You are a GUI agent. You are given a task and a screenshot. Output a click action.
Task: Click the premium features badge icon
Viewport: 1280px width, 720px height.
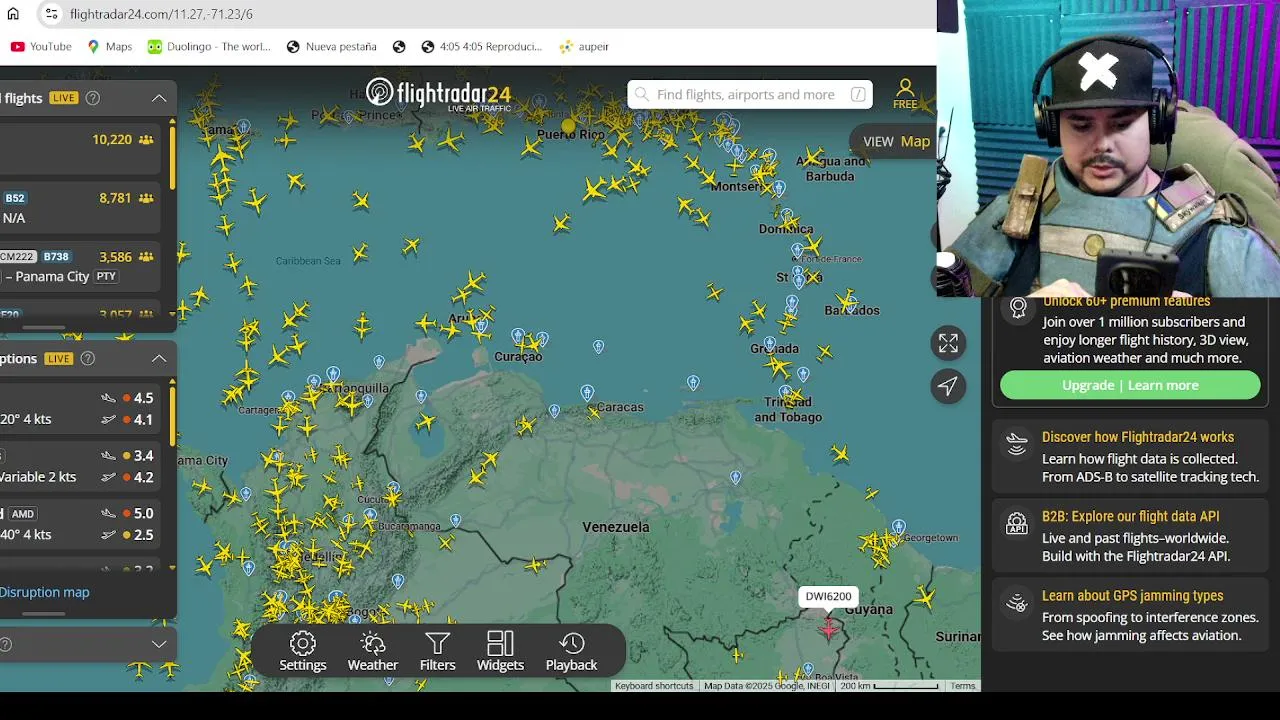point(1018,307)
